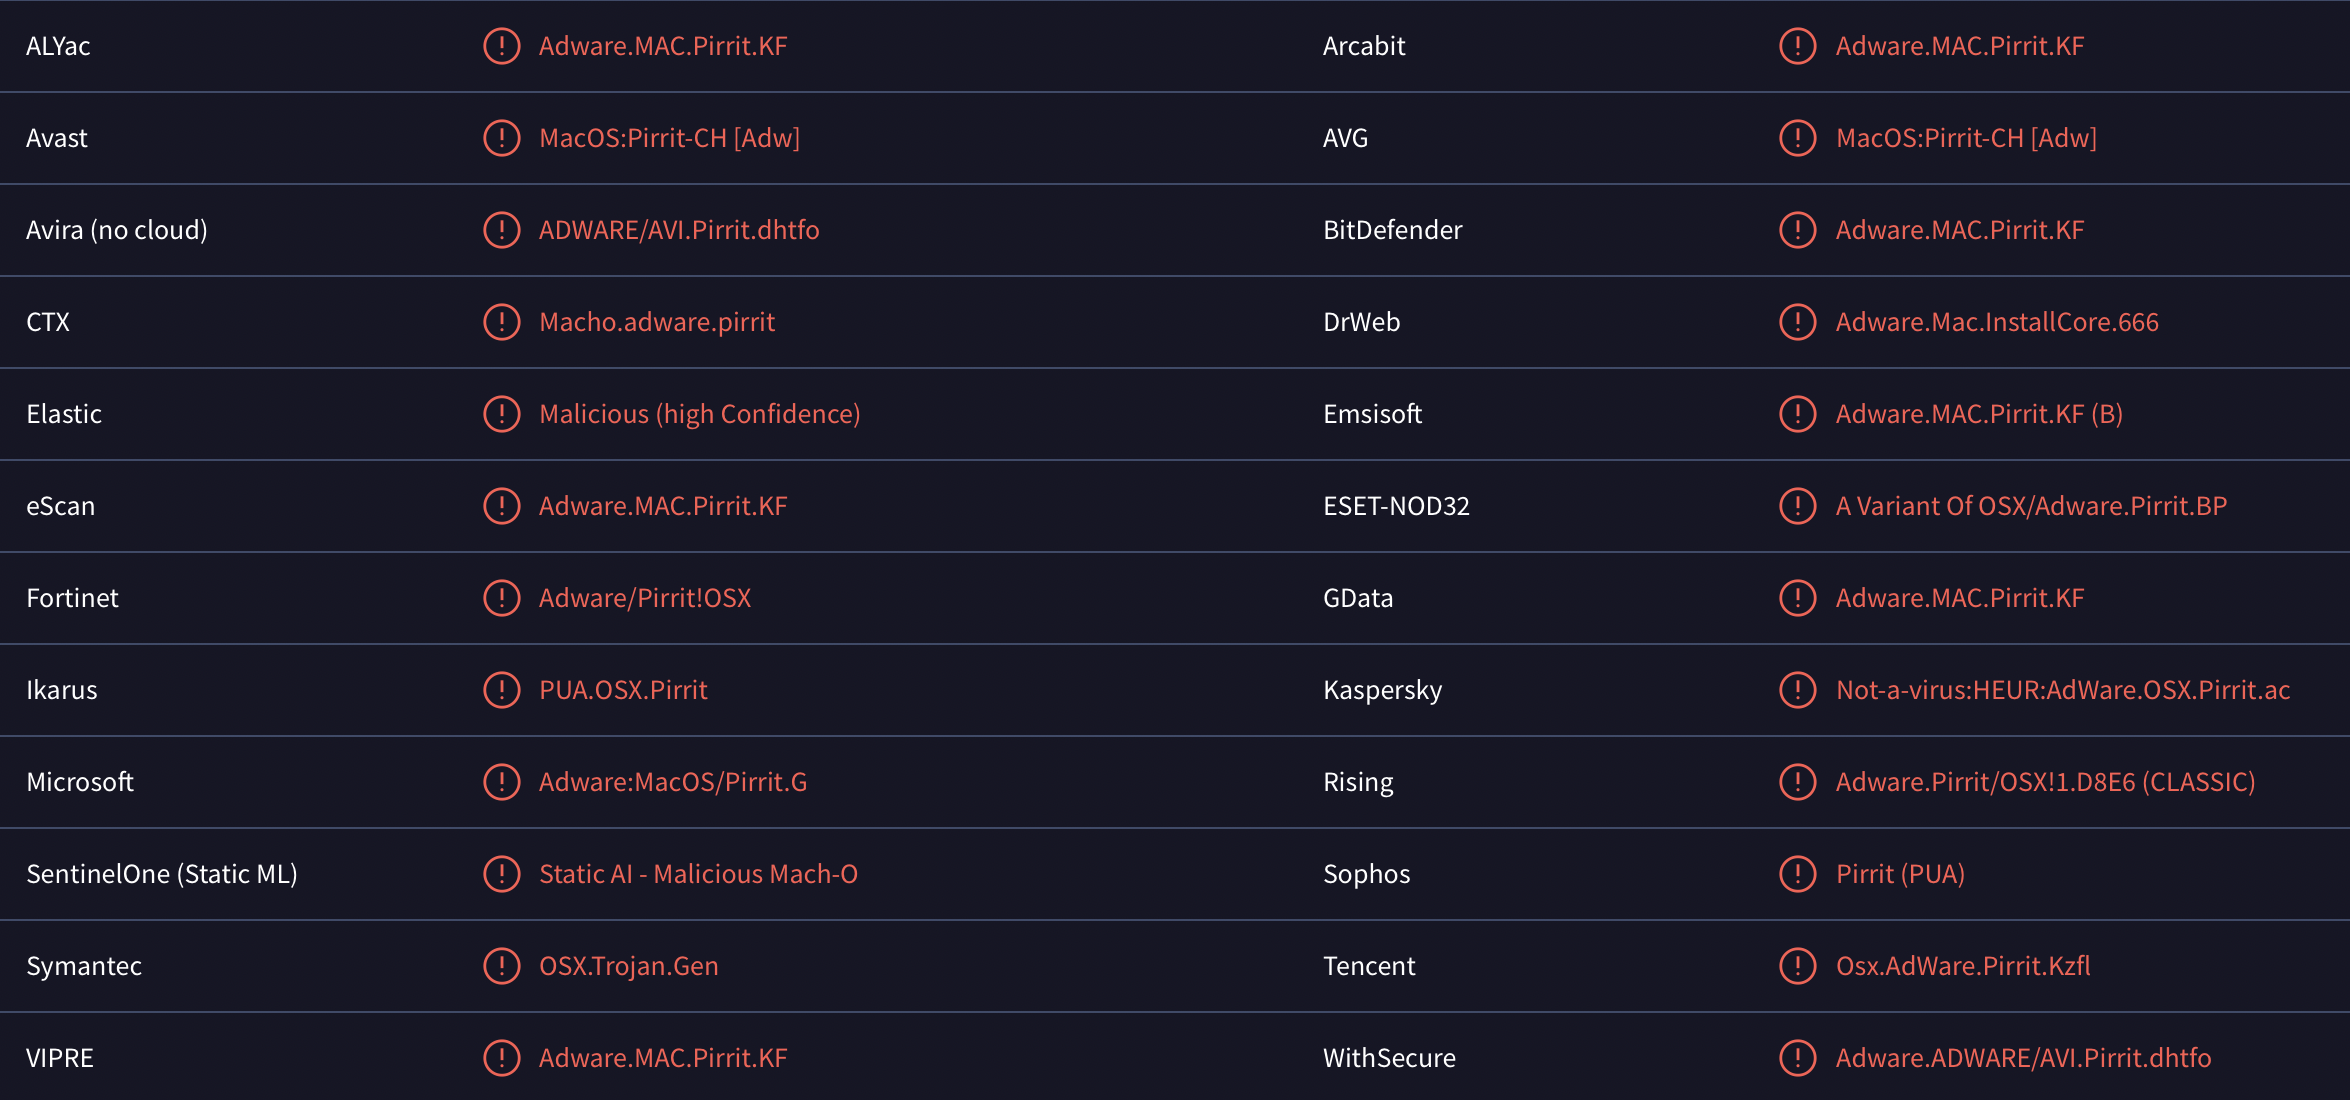Click the Not-a-virus:HEUR:AdWare.OSX.Pirrit.ac result
Screen dimensions: 2350x1100
[x=2063, y=690]
